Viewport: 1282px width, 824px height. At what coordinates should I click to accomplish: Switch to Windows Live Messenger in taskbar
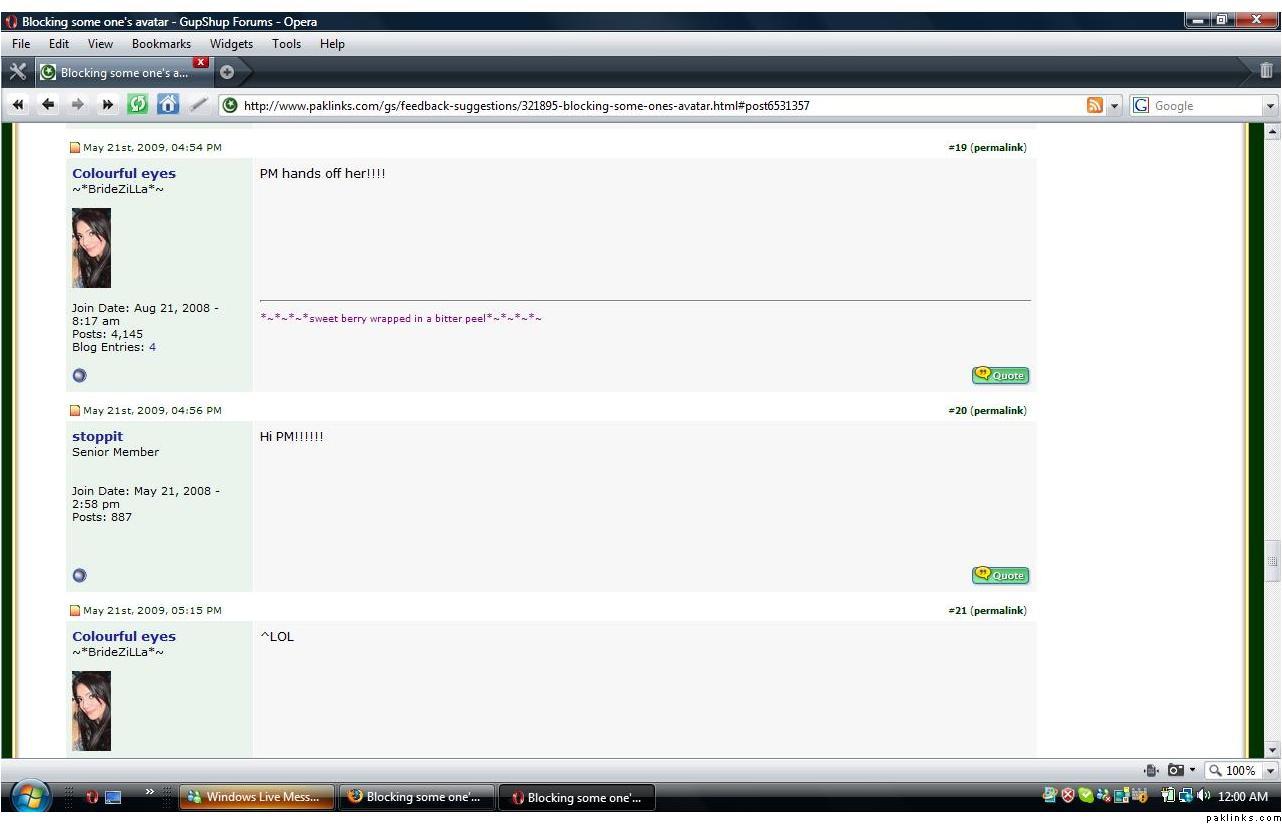(x=254, y=797)
